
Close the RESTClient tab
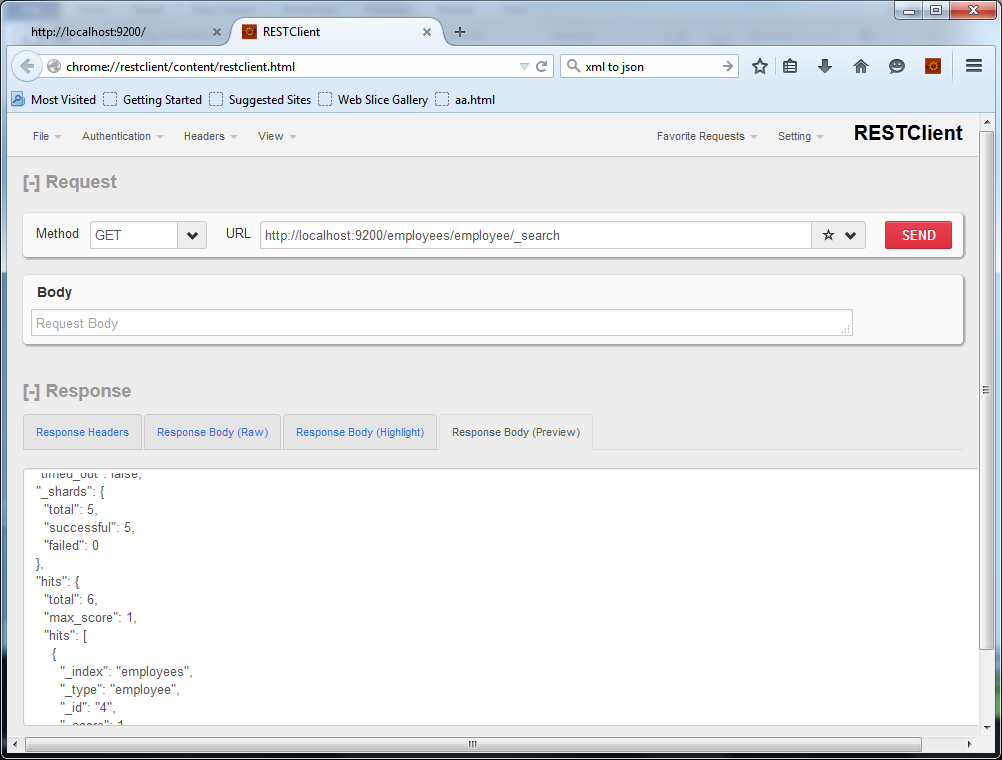pos(427,32)
